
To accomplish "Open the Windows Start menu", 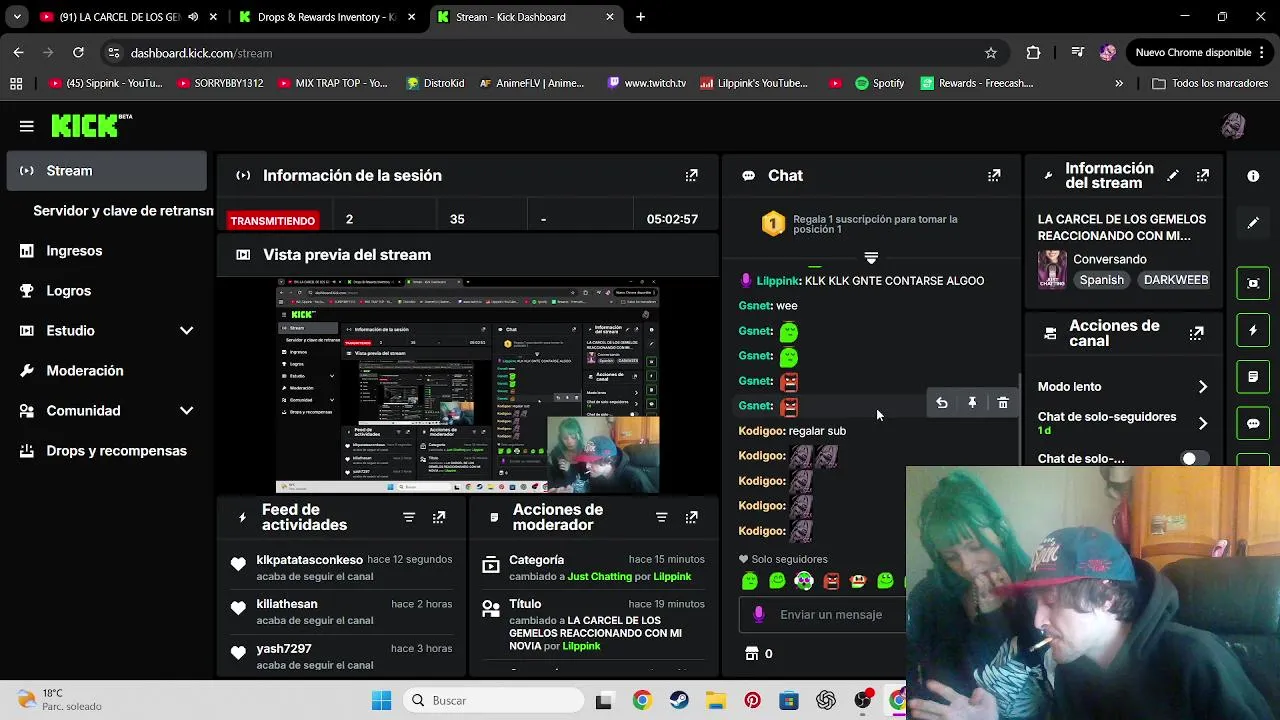I will [x=382, y=701].
